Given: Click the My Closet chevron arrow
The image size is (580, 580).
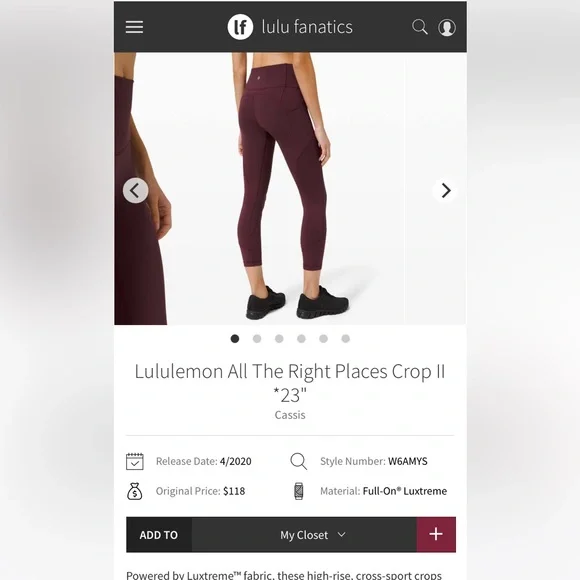Looking at the screenshot, I should click(342, 535).
